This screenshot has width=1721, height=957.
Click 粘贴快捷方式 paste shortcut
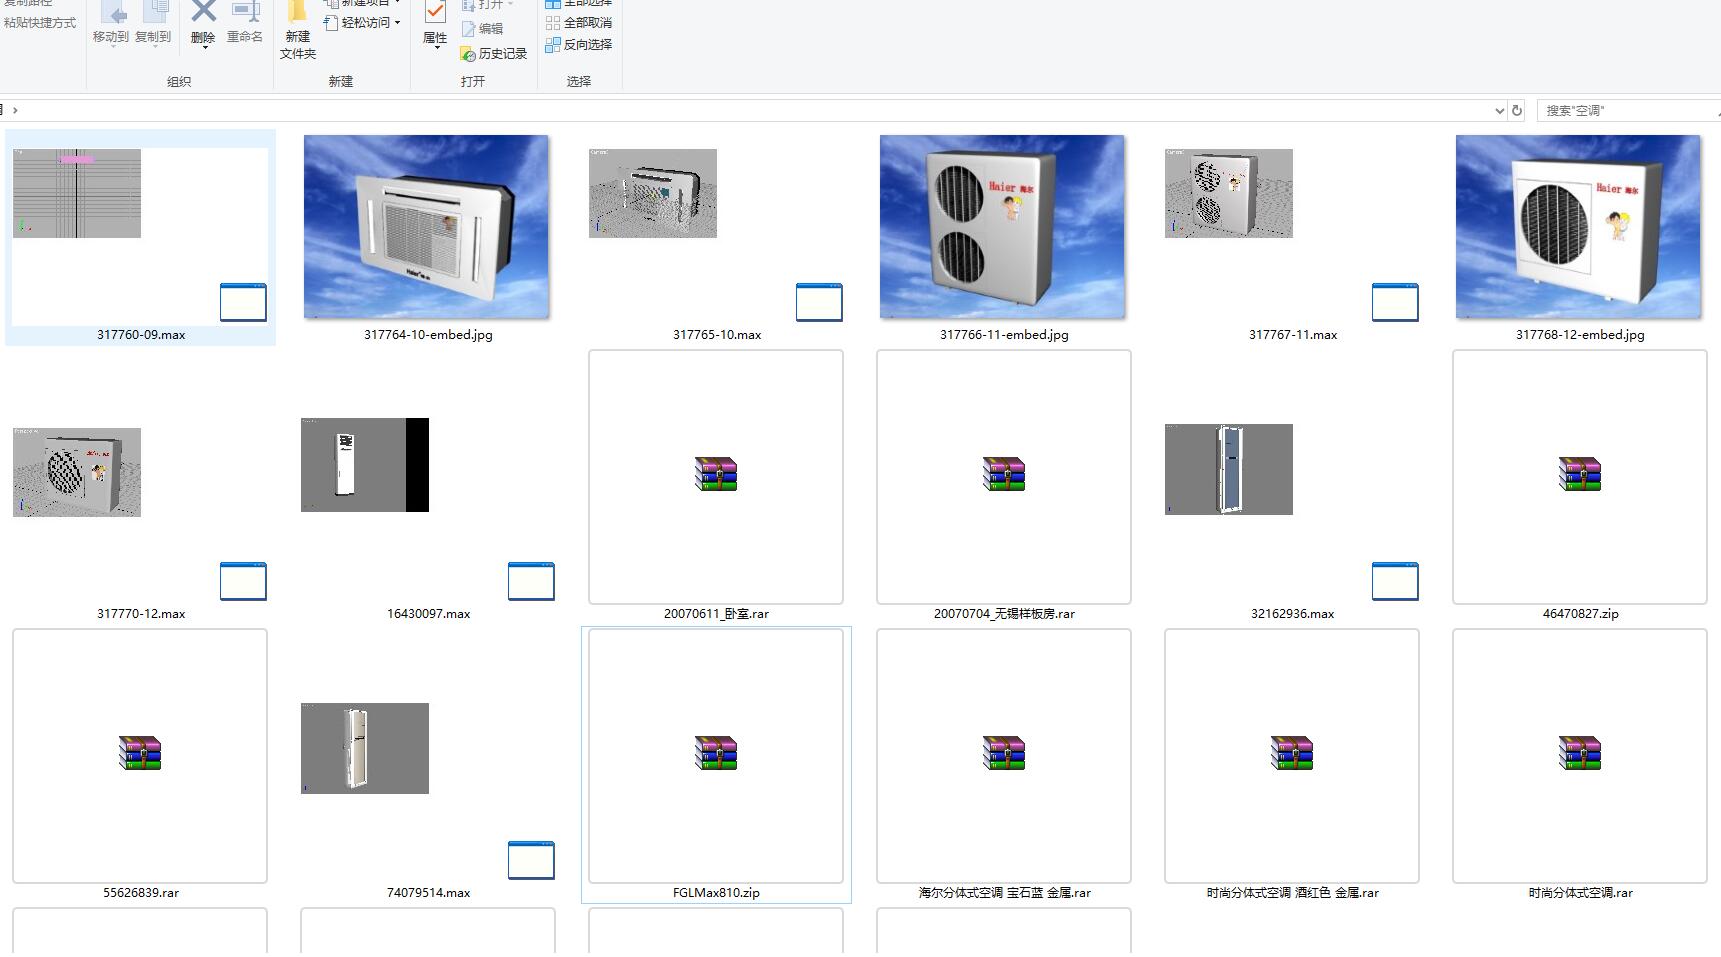coord(40,22)
